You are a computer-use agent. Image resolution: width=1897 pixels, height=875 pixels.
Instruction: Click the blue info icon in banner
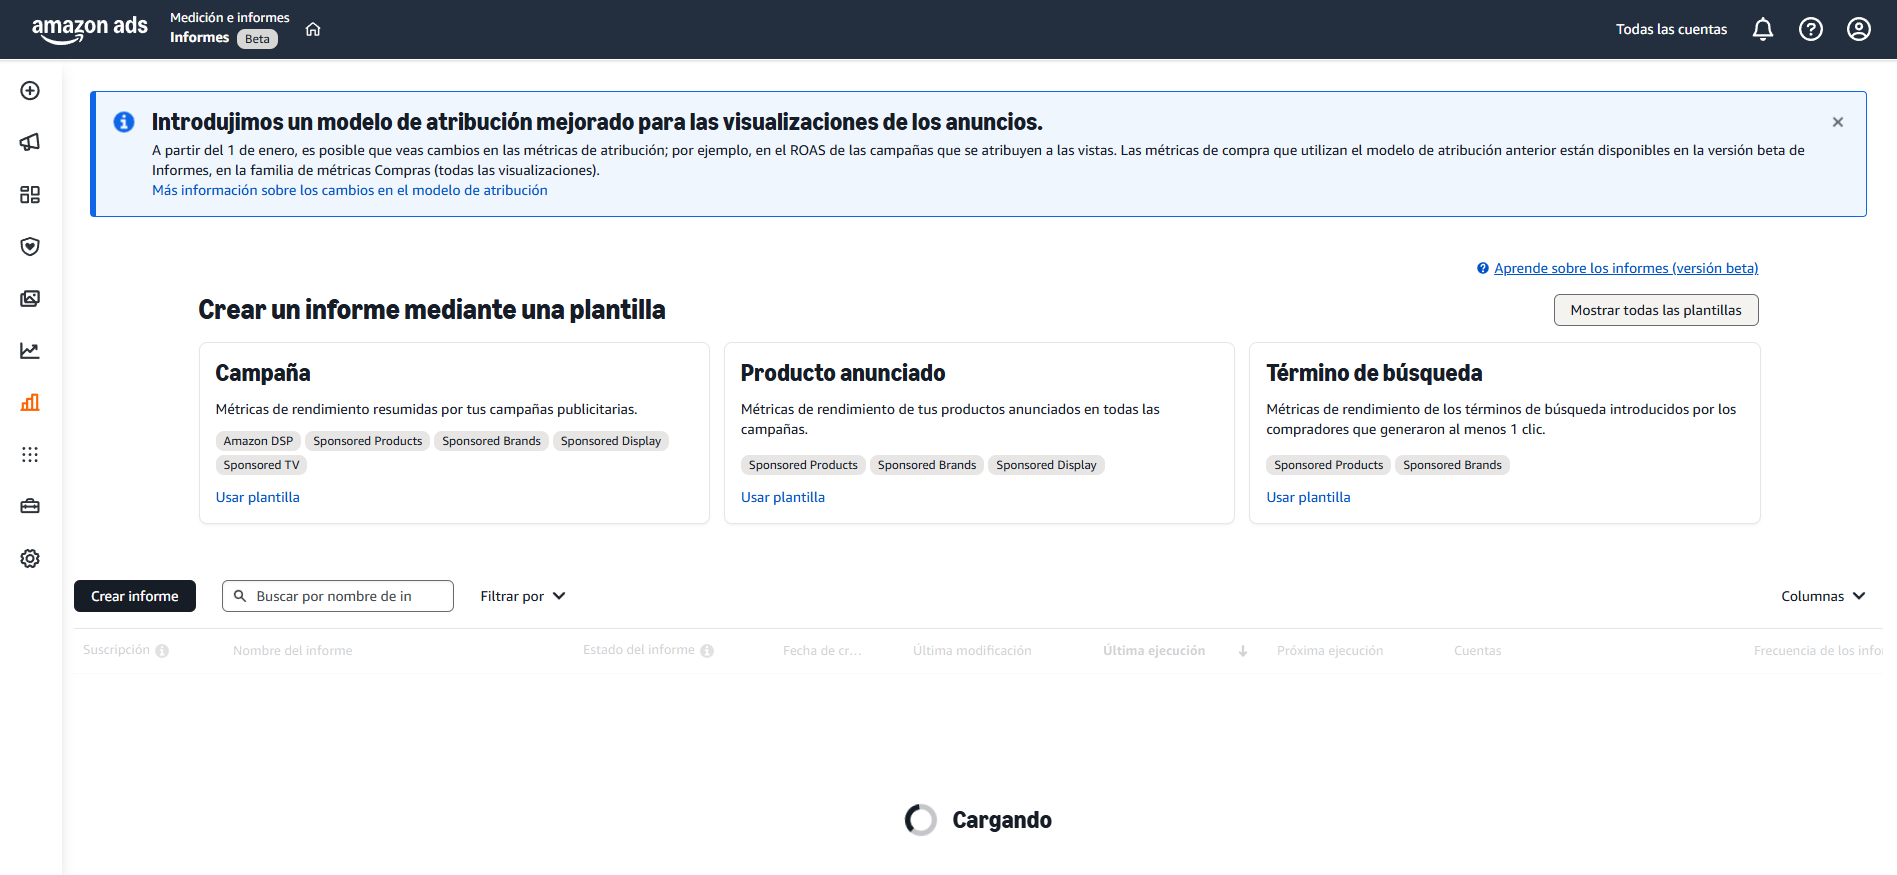click(x=124, y=122)
